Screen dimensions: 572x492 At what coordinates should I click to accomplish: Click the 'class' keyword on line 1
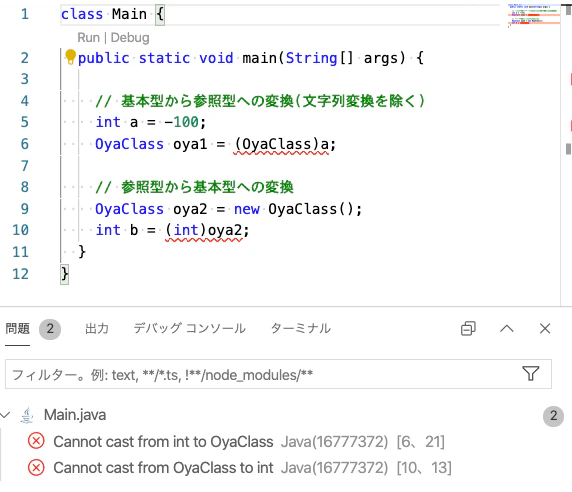click(82, 14)
